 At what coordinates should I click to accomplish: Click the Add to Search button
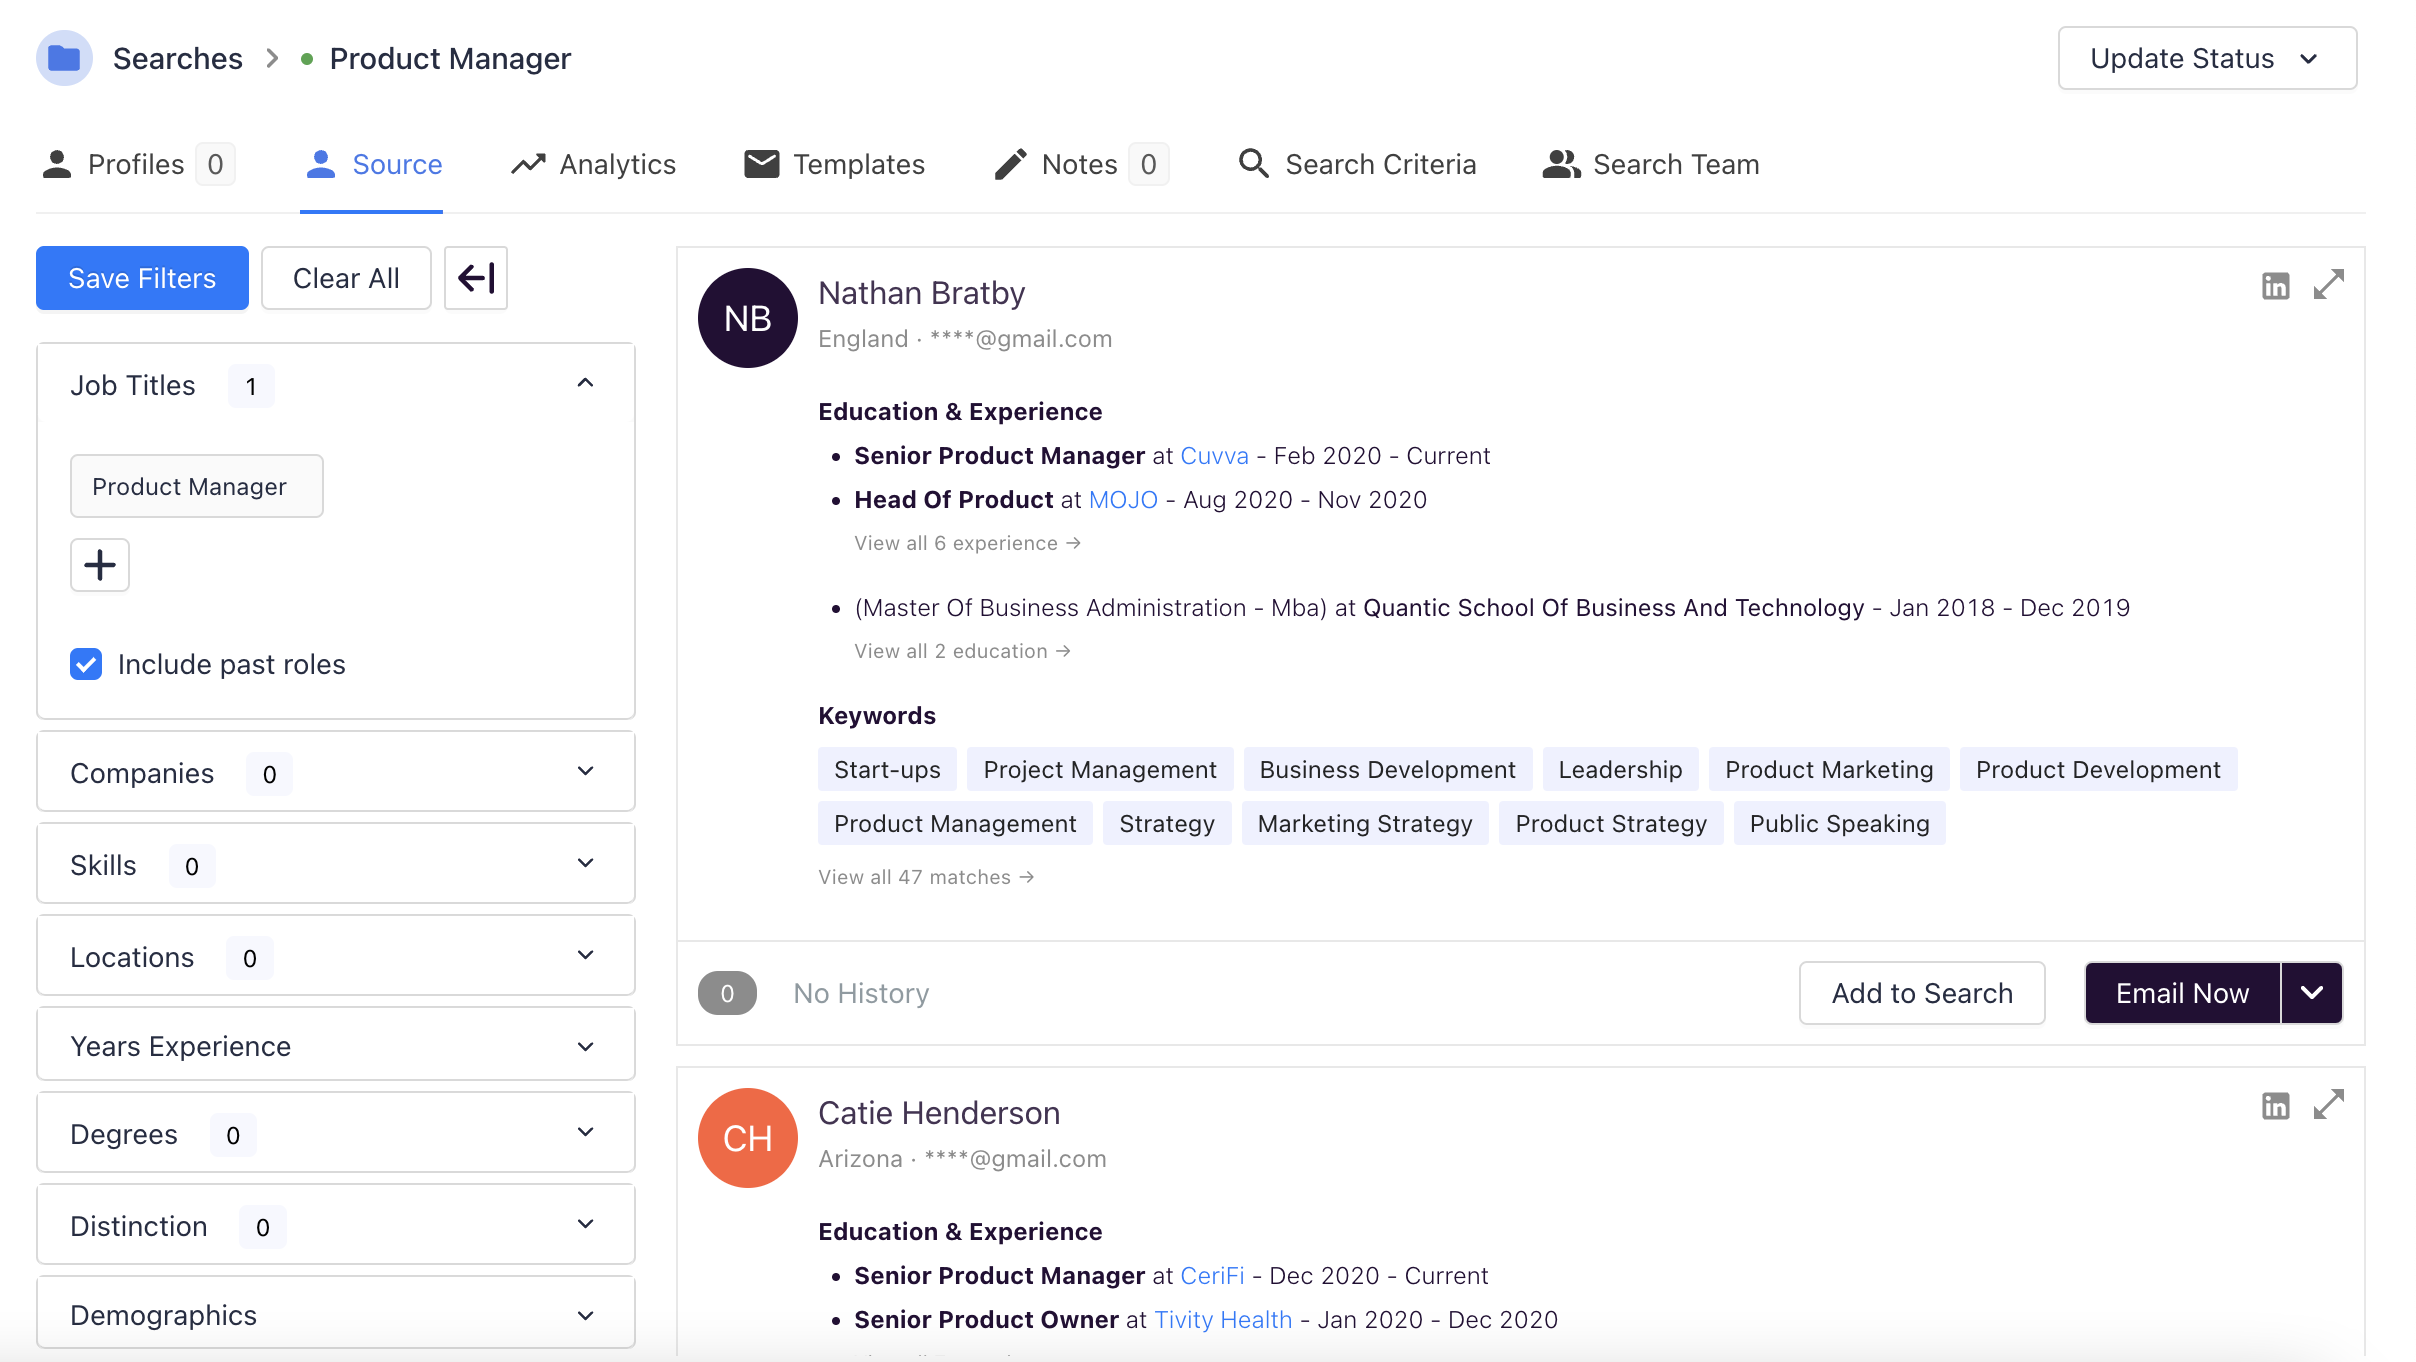click(1922, 992)
